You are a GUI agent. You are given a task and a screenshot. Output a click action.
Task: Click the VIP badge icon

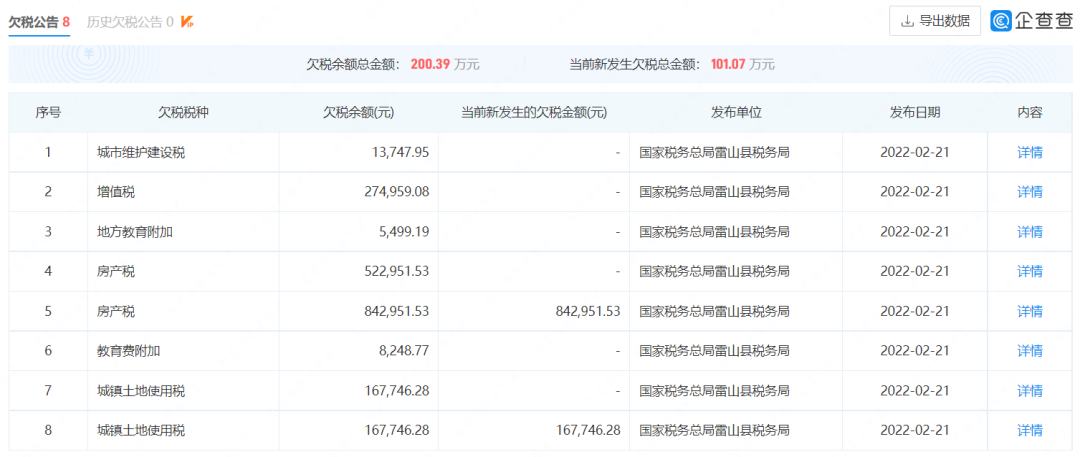[187, 22]
